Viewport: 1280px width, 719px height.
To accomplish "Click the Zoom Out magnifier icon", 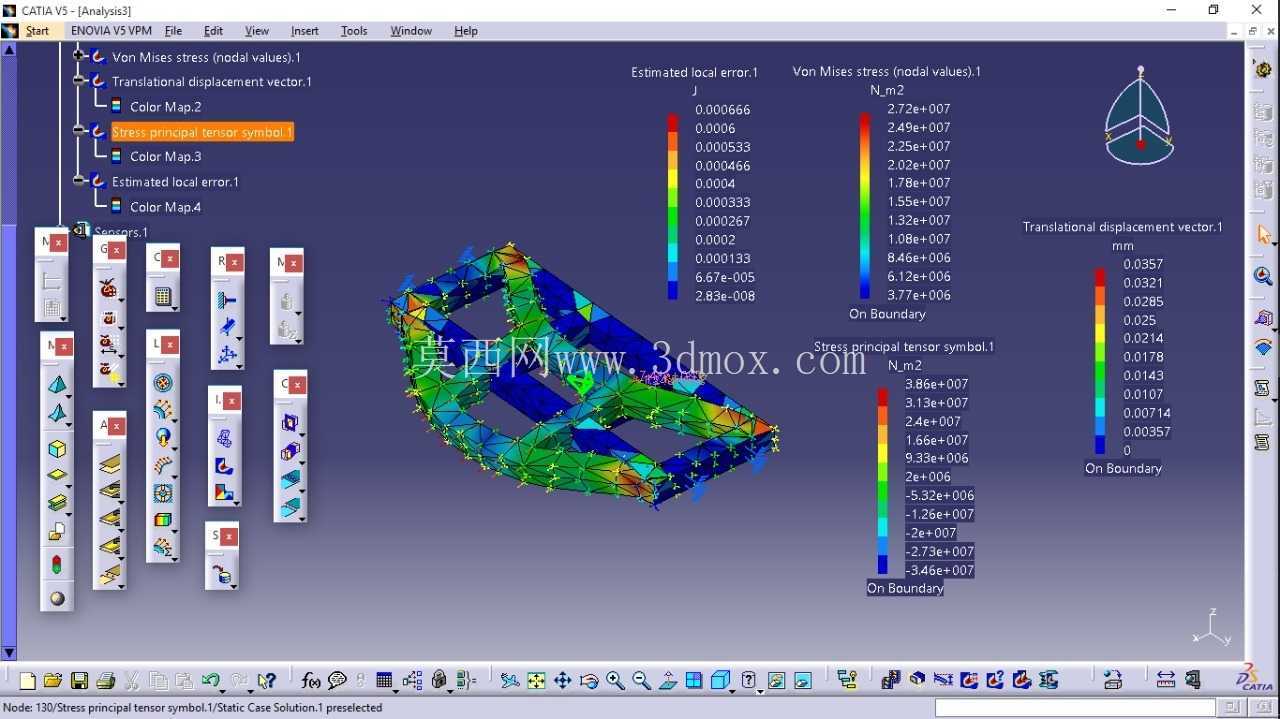I will (x=641, y=681).
